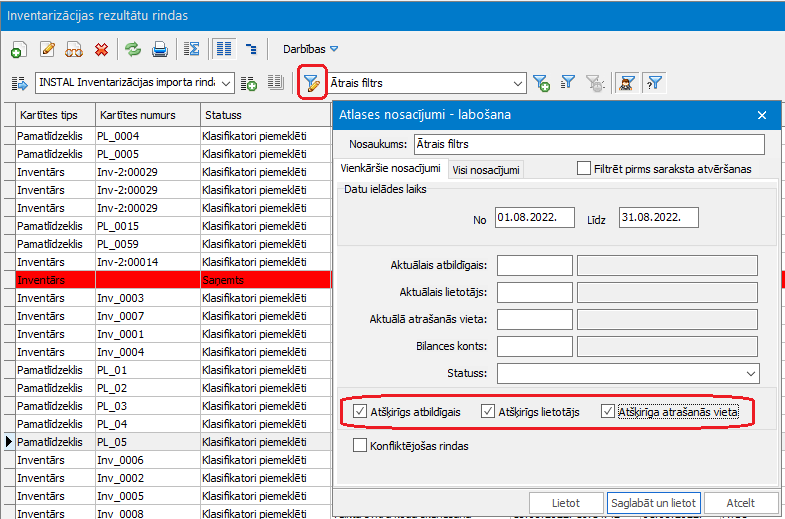Screen dimensions: 785x519
Task: Switch to the Visi nosacījumi tab
Action: tap(486, 170)
